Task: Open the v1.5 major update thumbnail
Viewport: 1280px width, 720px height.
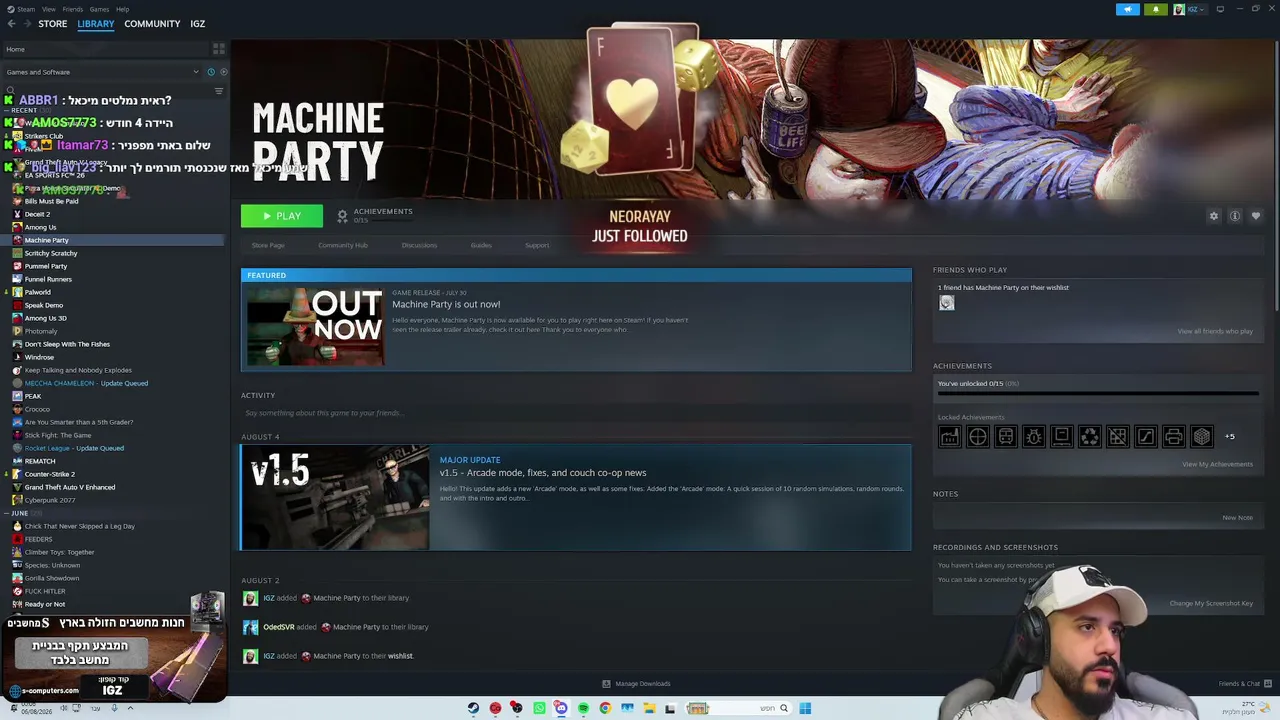Action: point(336,497)
